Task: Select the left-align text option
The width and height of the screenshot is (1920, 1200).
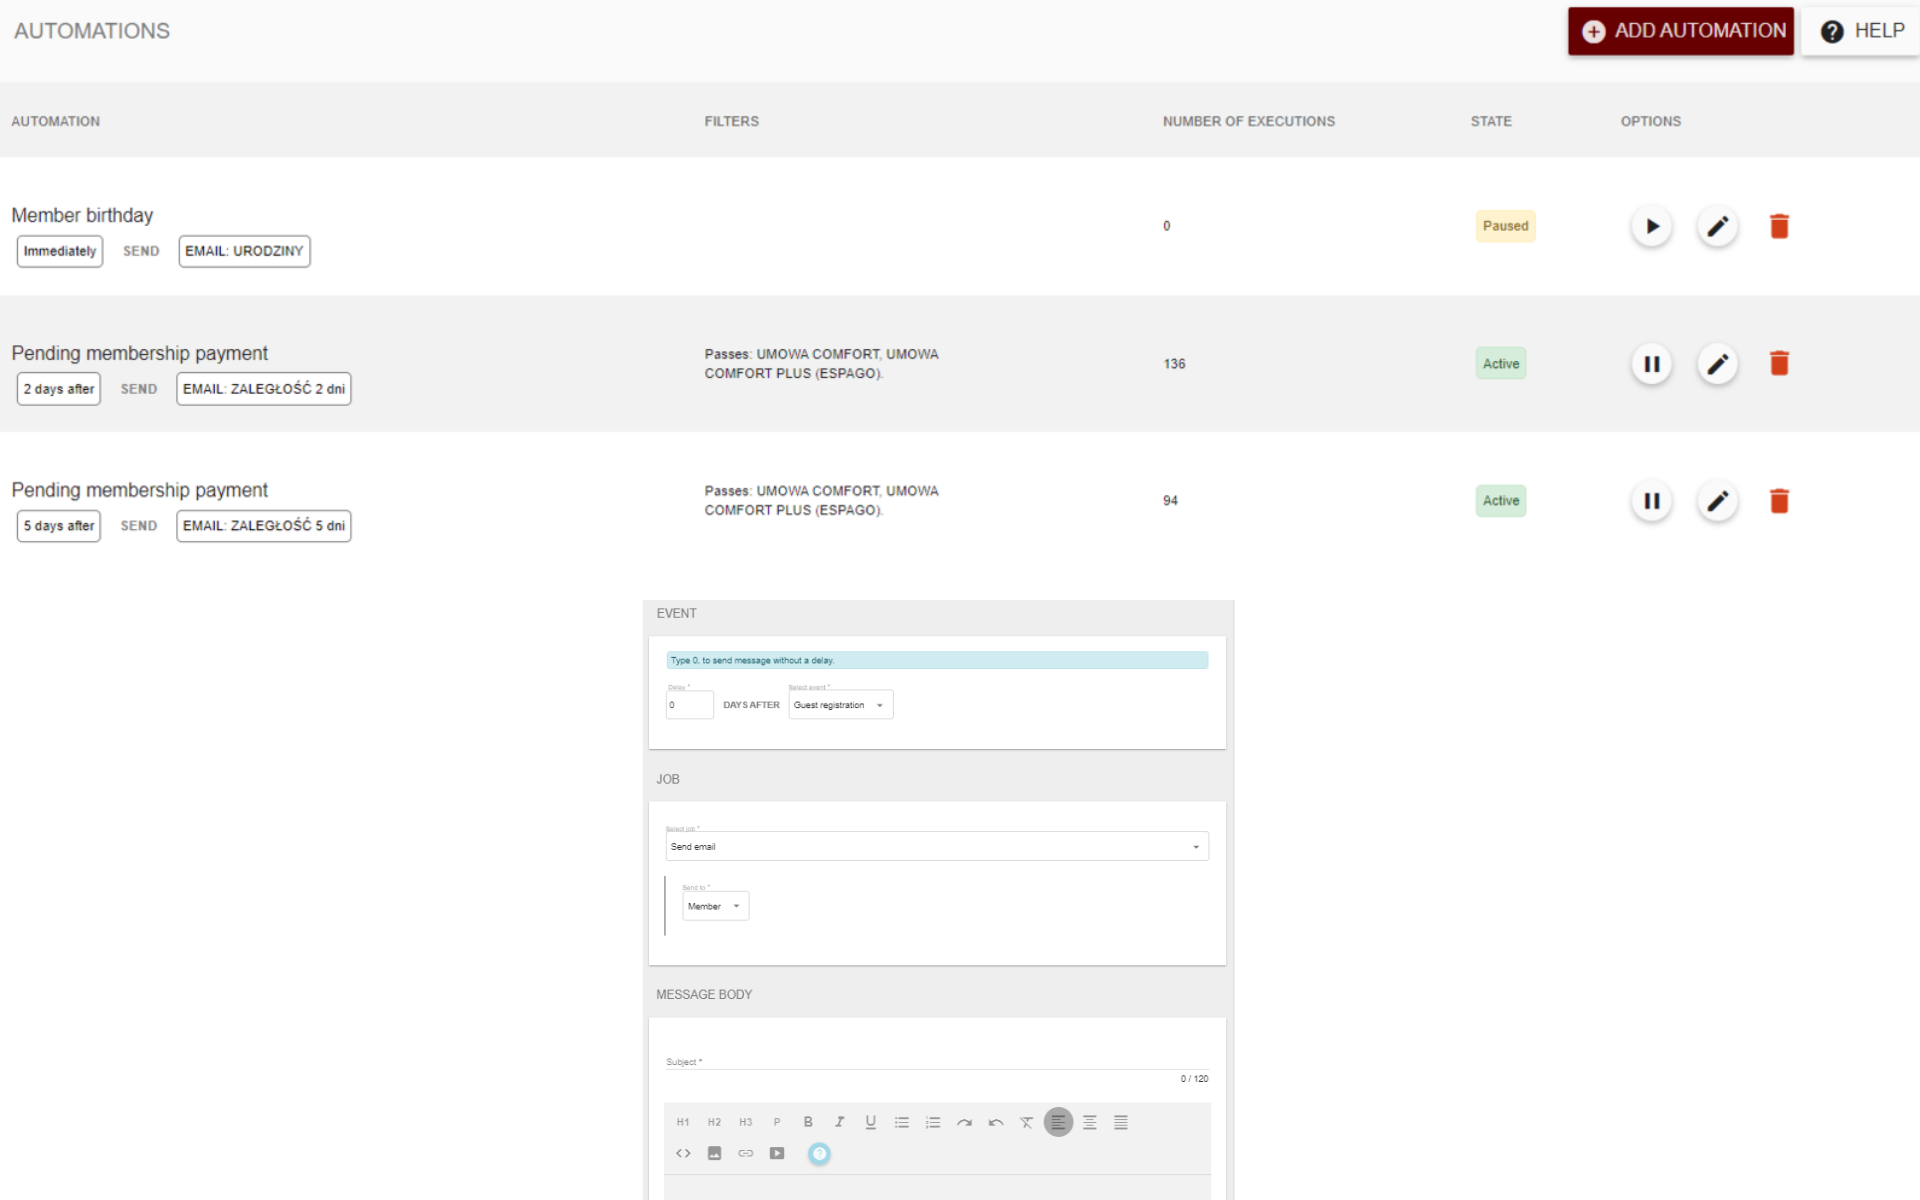Action: [1058, 1122]
